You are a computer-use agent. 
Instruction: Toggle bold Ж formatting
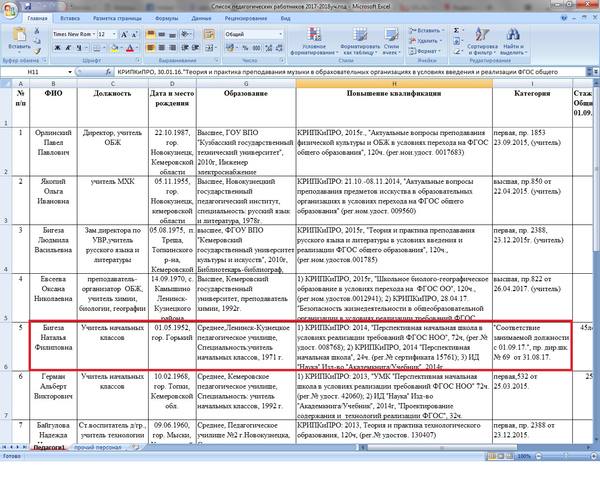[57, 48]
